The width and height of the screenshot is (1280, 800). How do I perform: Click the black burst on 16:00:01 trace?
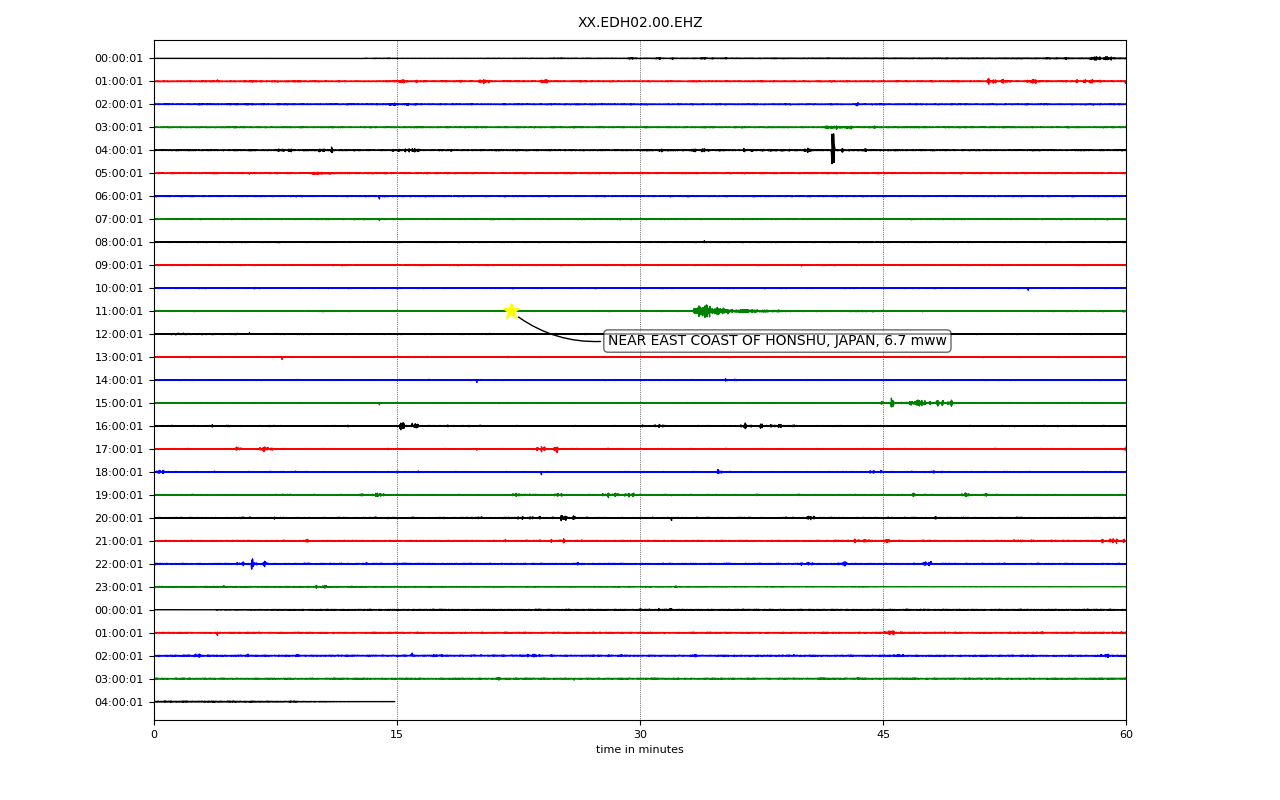[408, 426]
